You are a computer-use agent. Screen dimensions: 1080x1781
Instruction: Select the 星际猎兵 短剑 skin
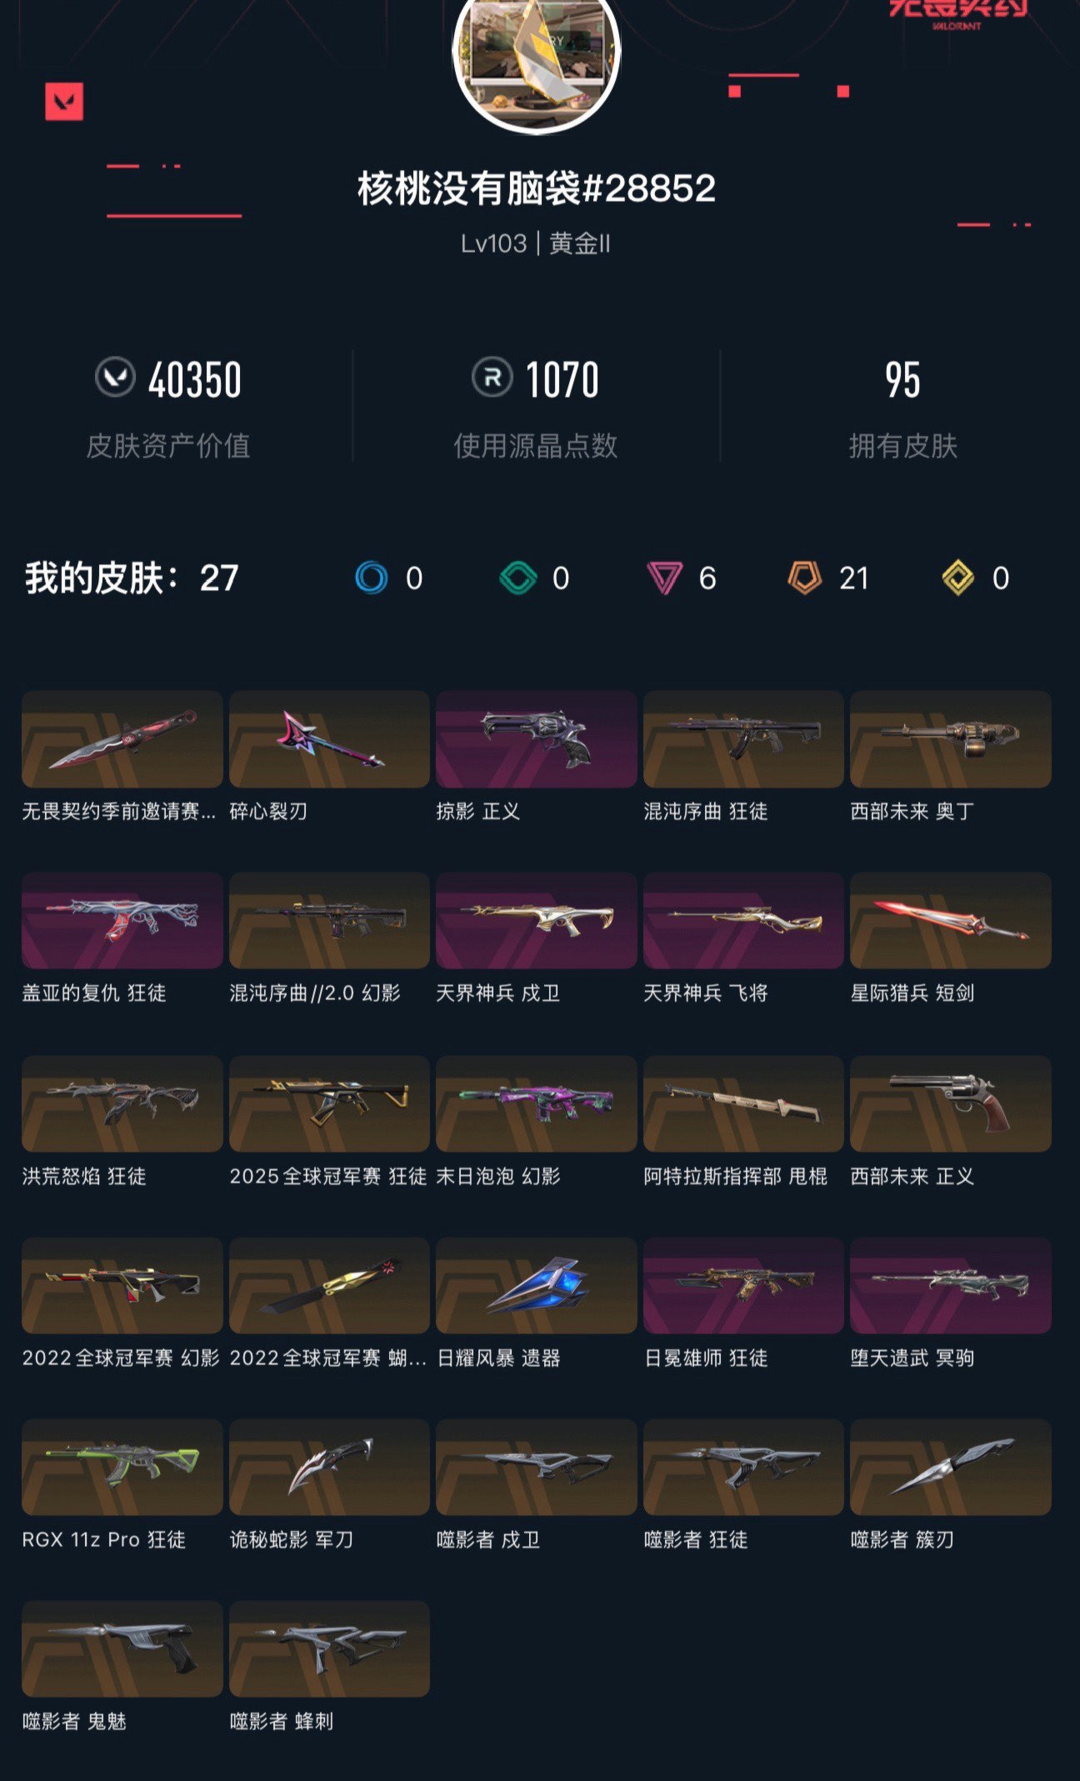950,921
